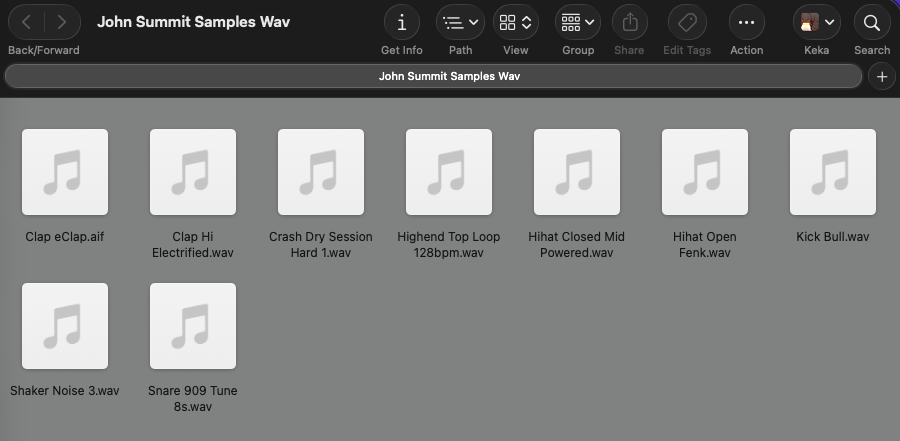Screen dimensions: 900x441
Task: Select the Clap eClap.aif file icon
Action: pos(65,172)
